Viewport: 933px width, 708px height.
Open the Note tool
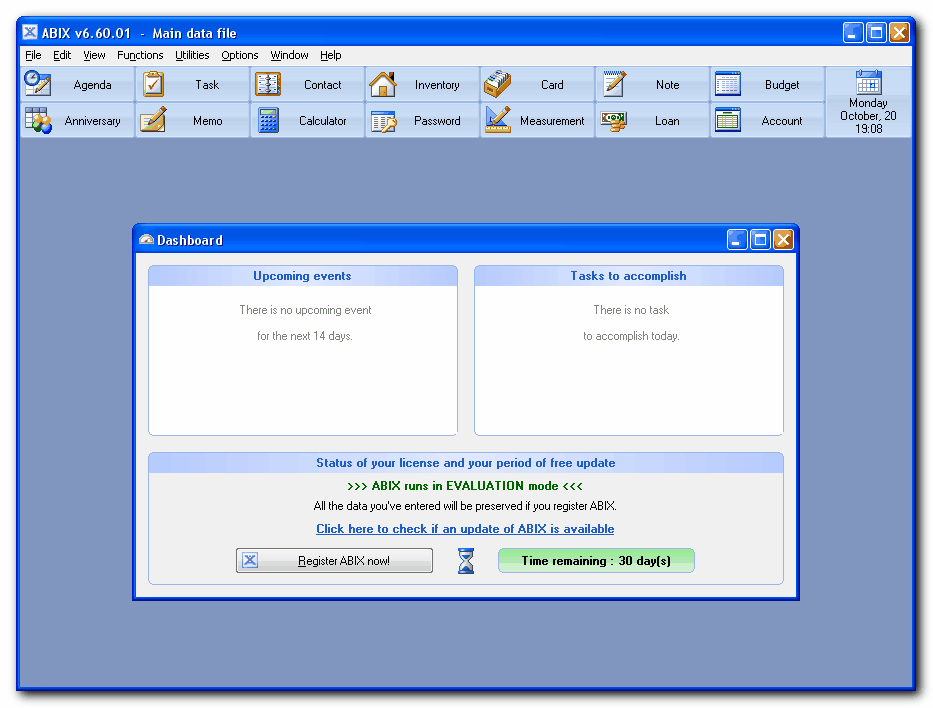(x=651, y=85)
